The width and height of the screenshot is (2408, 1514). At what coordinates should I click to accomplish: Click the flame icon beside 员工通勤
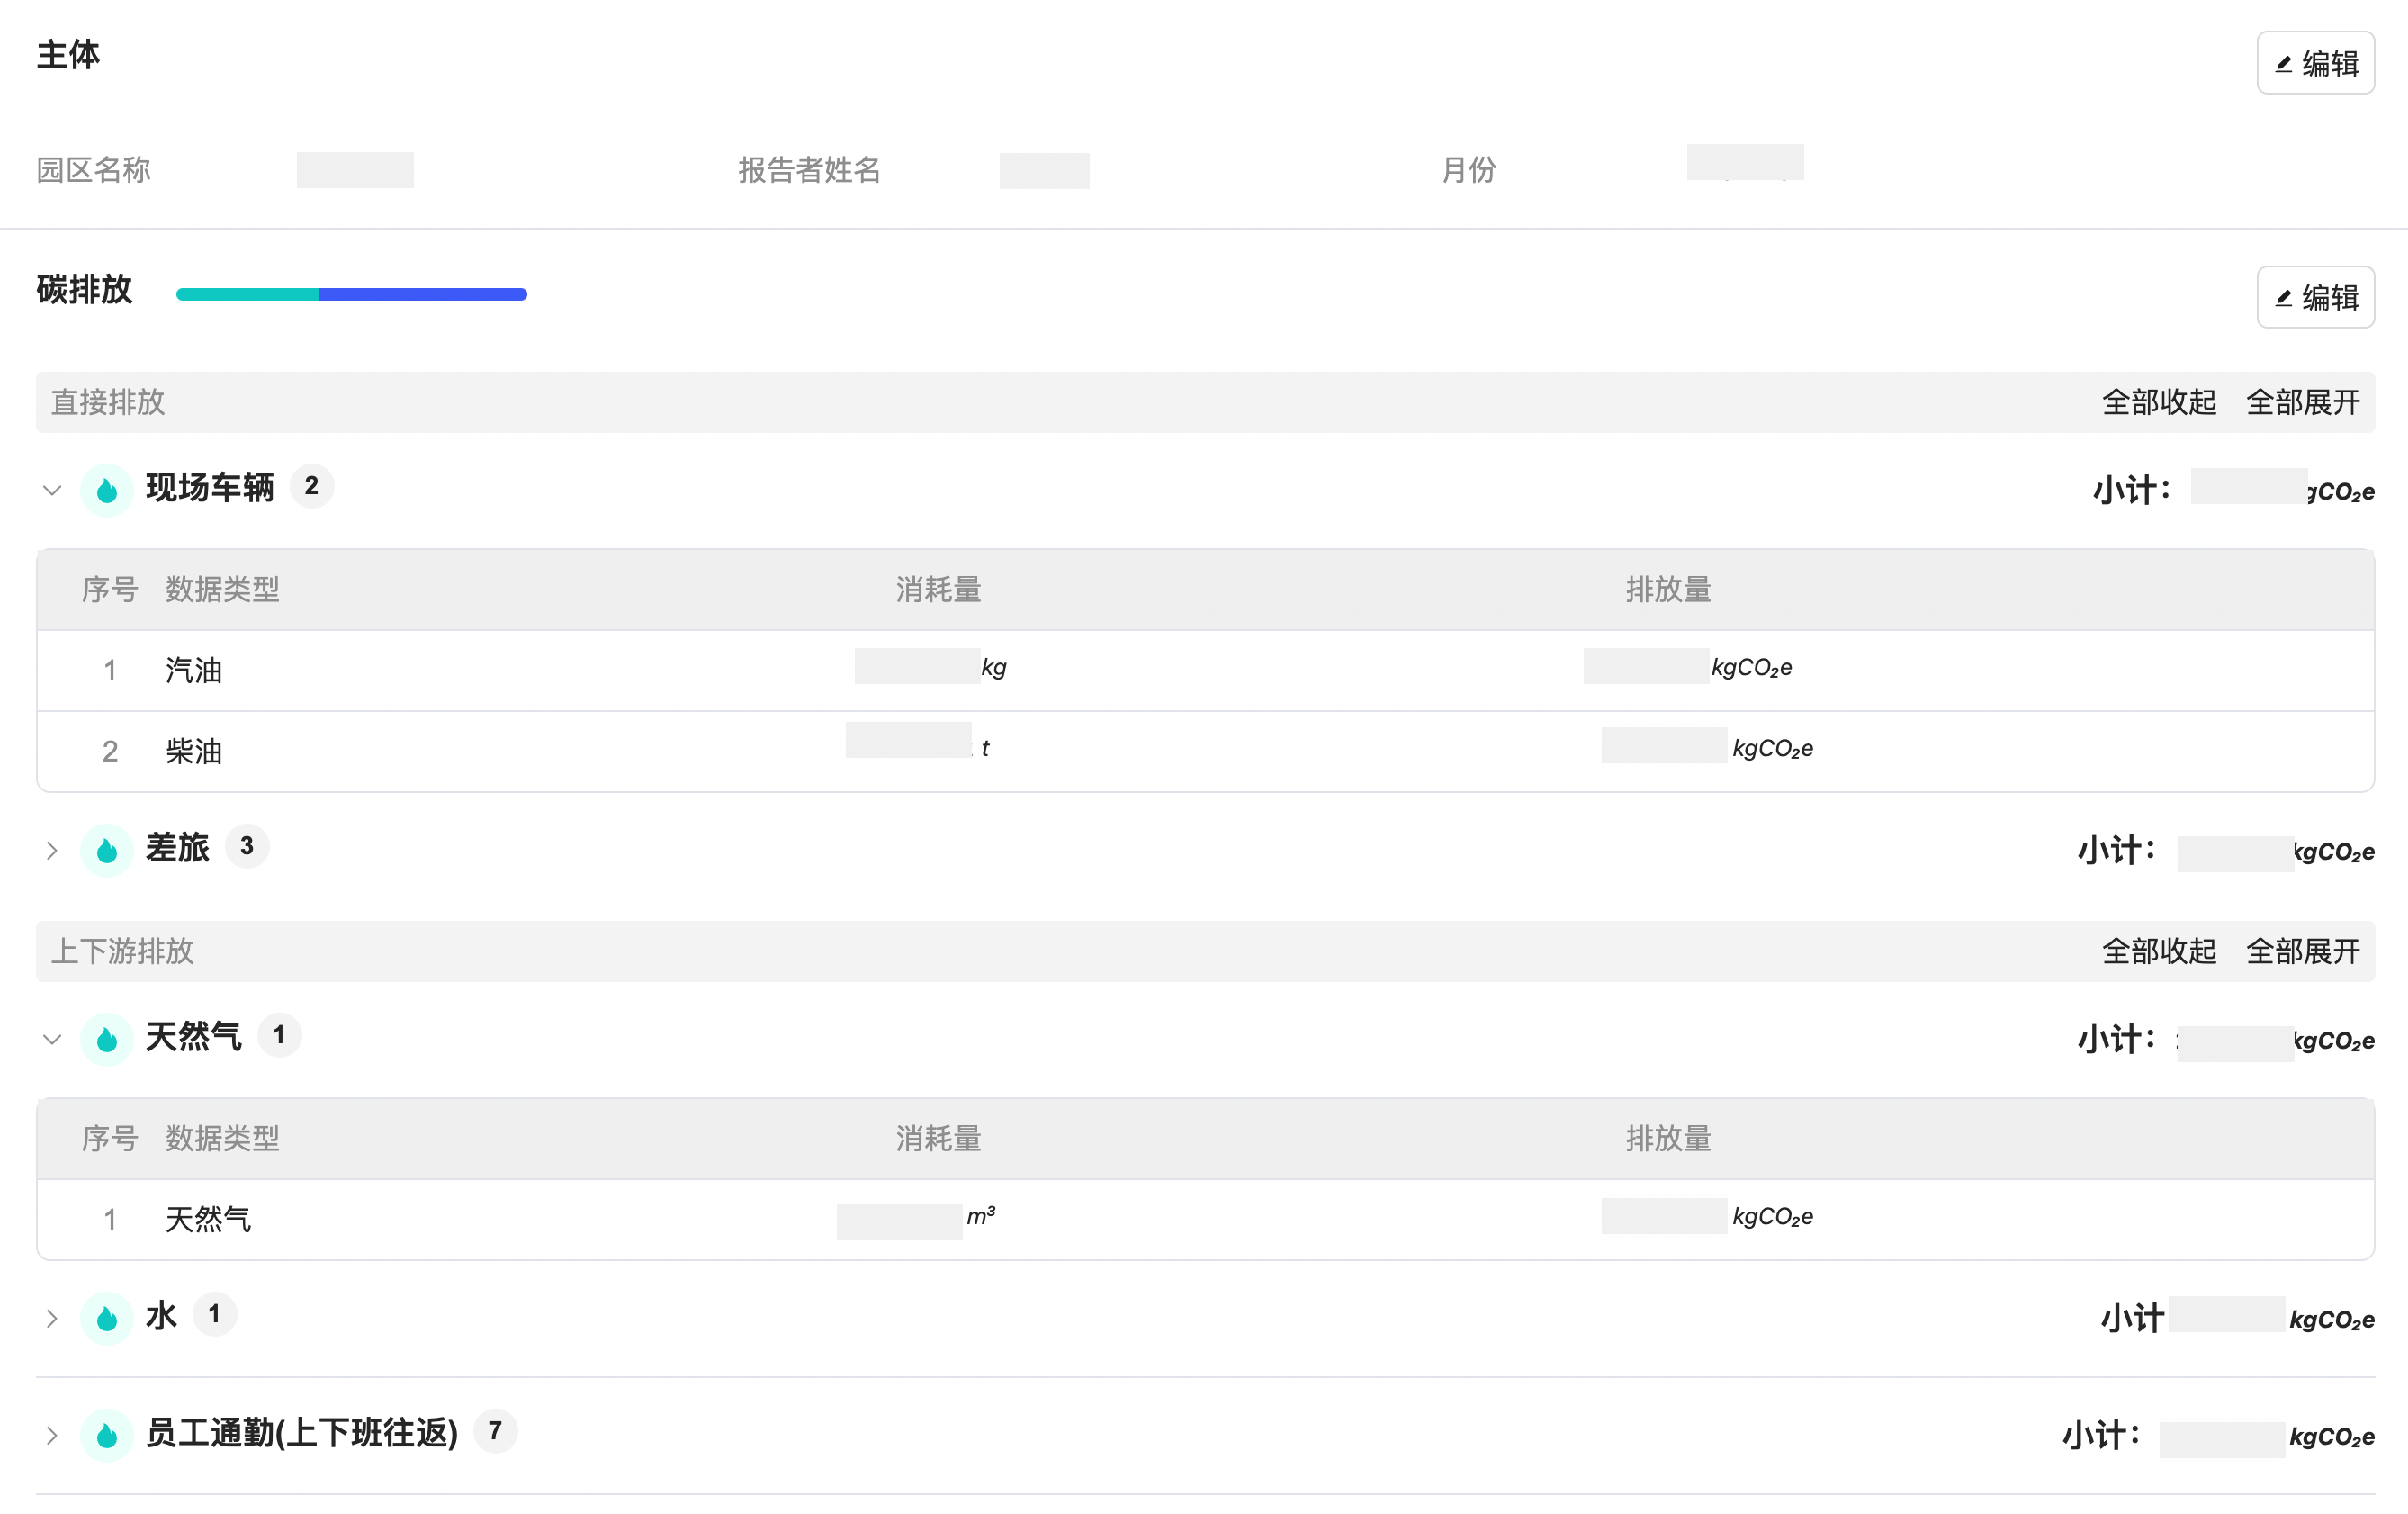tap(107, 1435)
